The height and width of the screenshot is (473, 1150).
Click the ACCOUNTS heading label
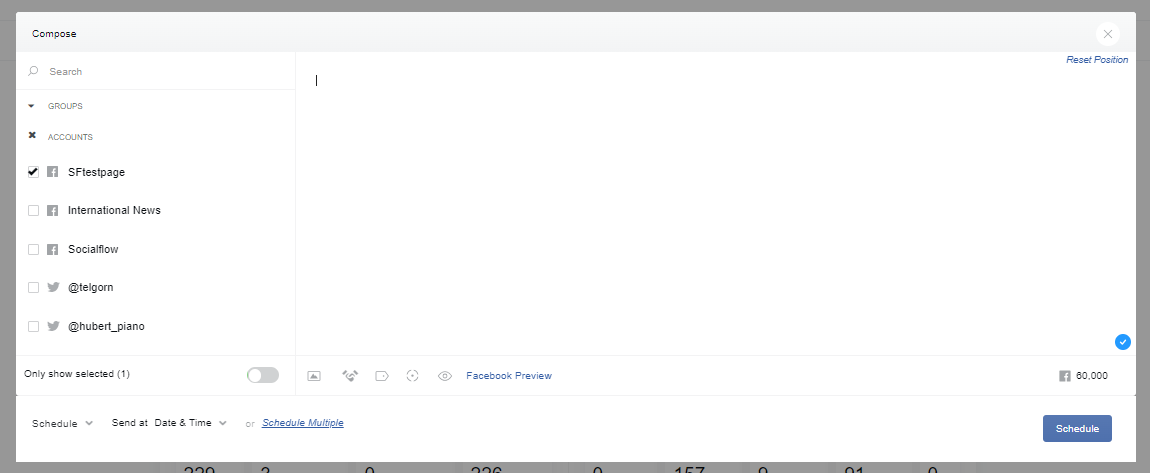pos(70,137)
